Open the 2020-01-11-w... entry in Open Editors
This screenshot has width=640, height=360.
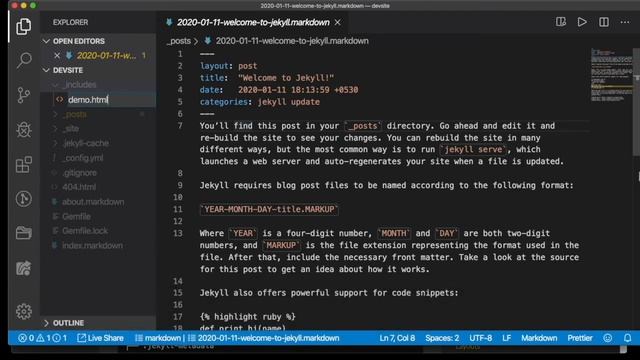(106, 56)
